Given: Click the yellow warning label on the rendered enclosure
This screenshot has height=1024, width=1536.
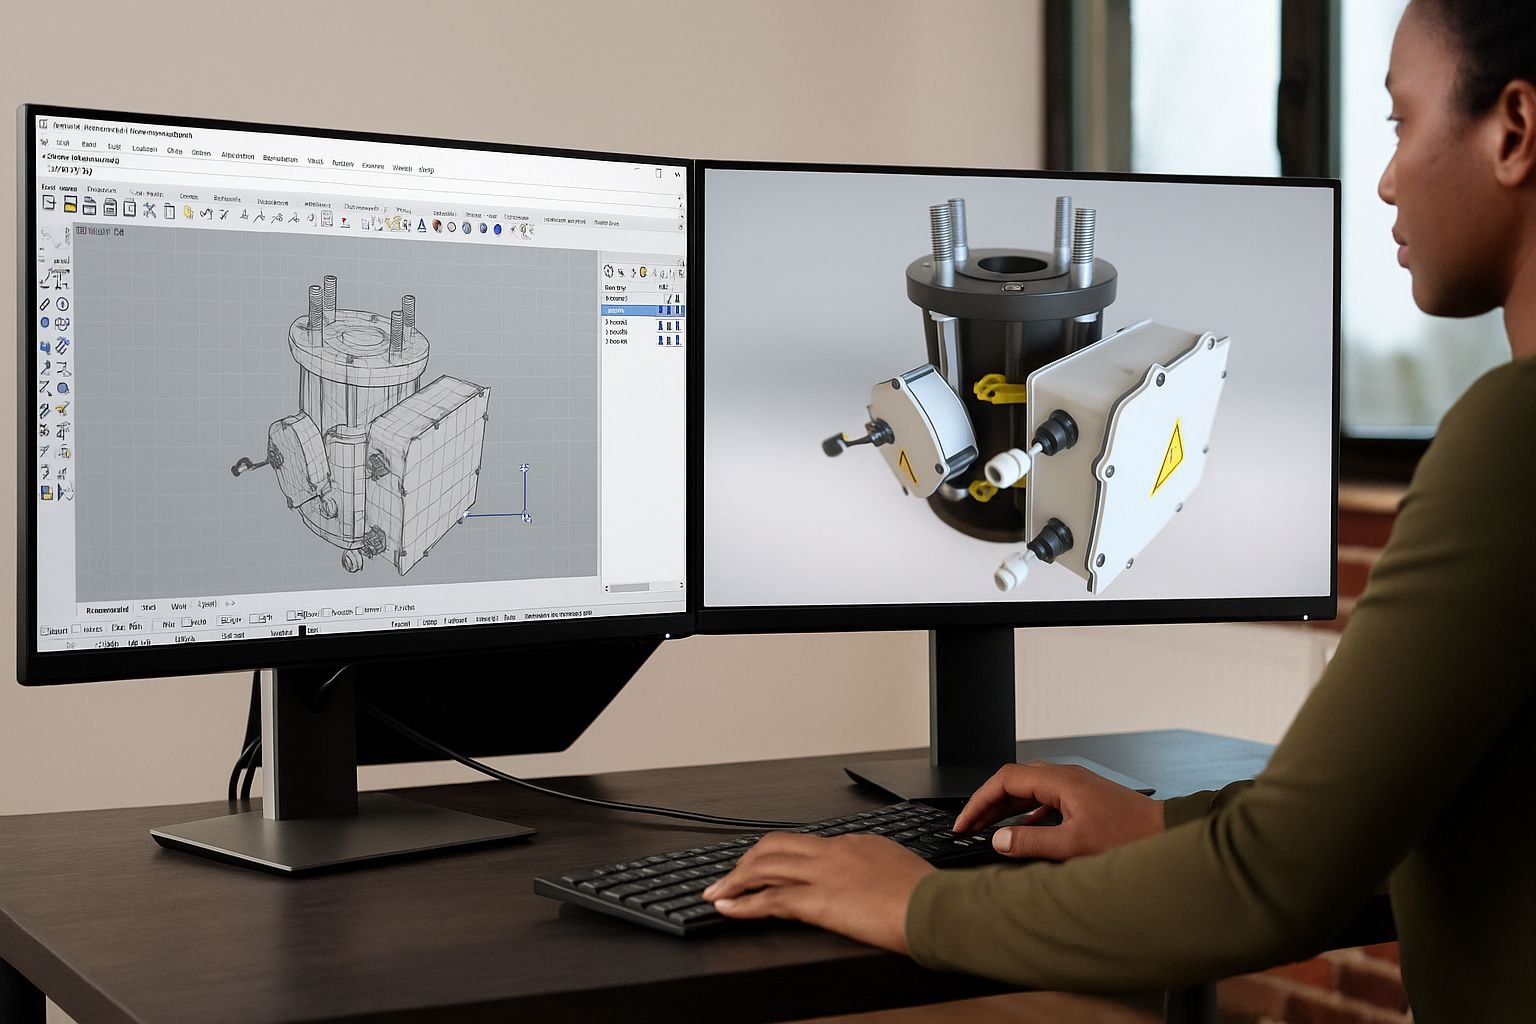Looking at the screenshot, I should [x=1166, y=456].
